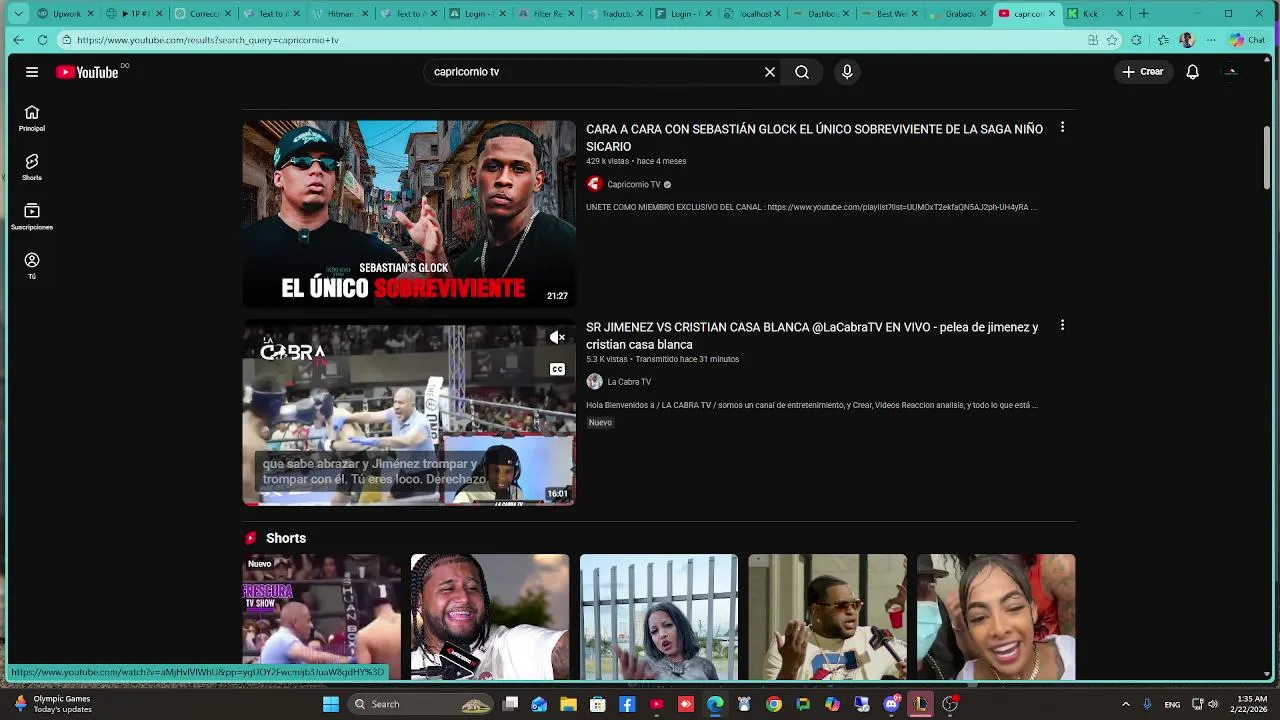Open Capricornio TV channel name link
This screenshot has width=1280, height=720.
click(x=634, y=184)
